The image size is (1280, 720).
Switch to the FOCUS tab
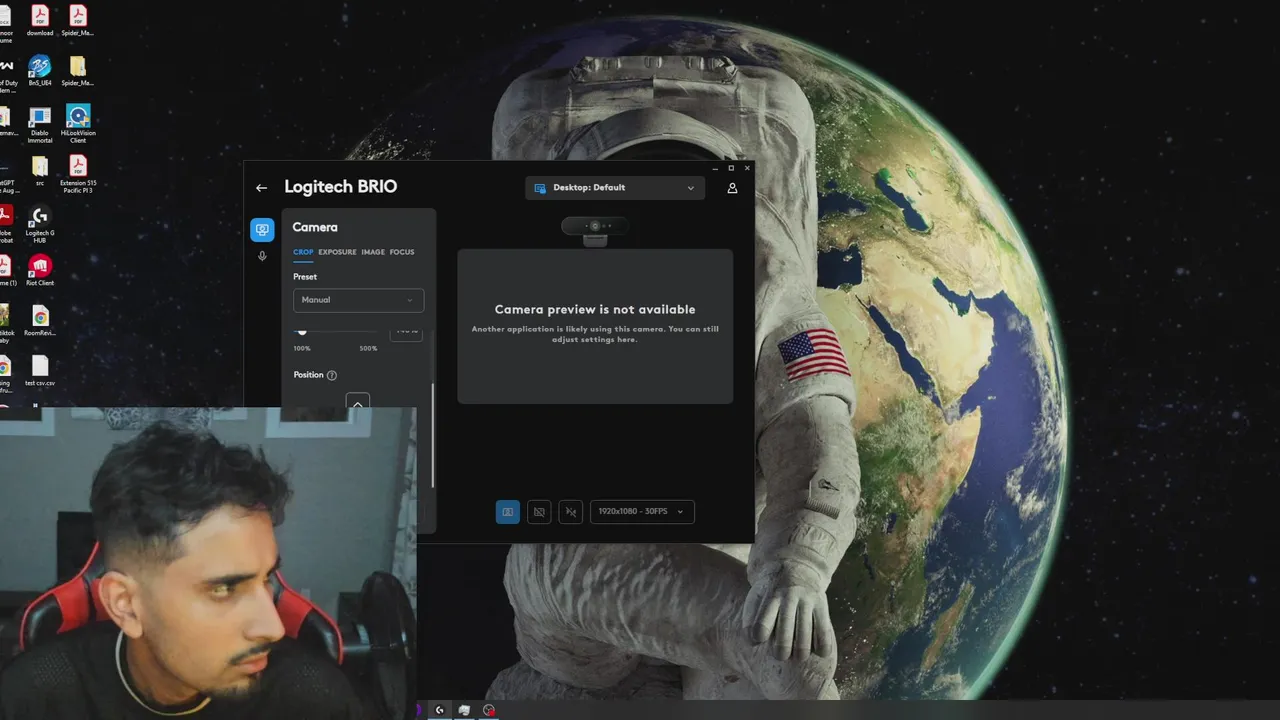click(x=402, y=252)
